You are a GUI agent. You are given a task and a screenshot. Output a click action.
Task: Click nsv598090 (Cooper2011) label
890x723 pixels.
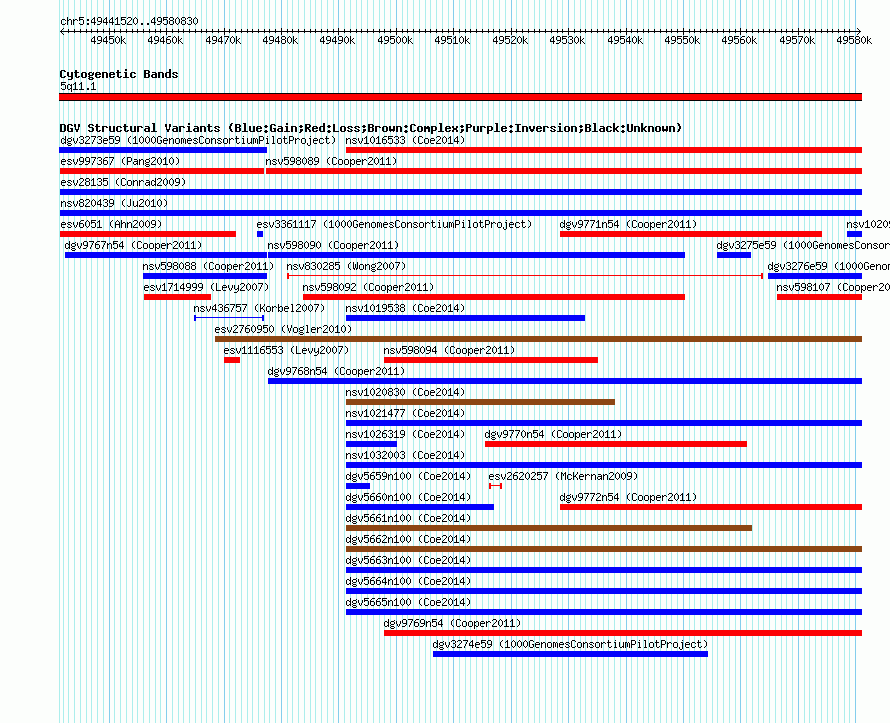[334, 245]
